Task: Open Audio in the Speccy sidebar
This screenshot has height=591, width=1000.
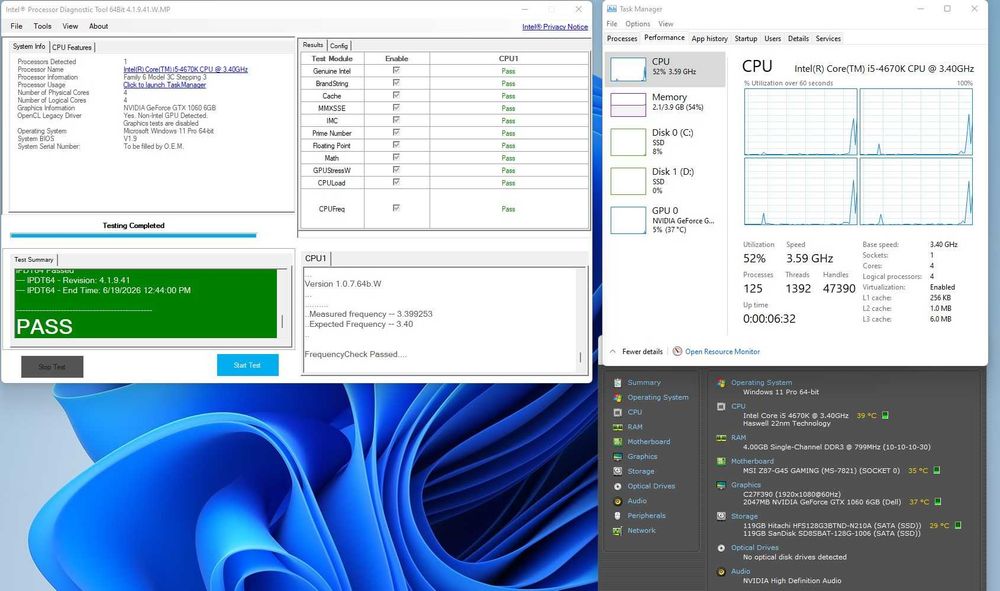Action: click(x=637, y=500)
